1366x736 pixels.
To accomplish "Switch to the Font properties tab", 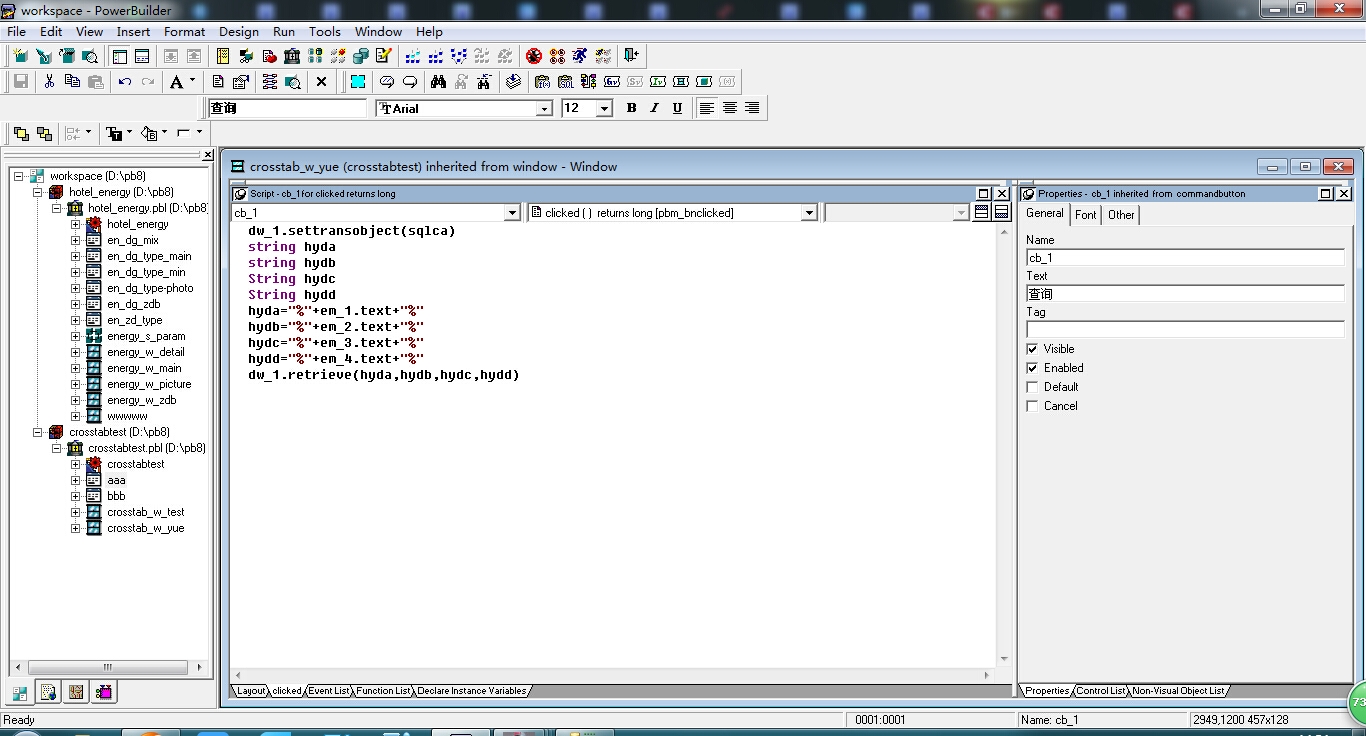I will pos(1085,214).
